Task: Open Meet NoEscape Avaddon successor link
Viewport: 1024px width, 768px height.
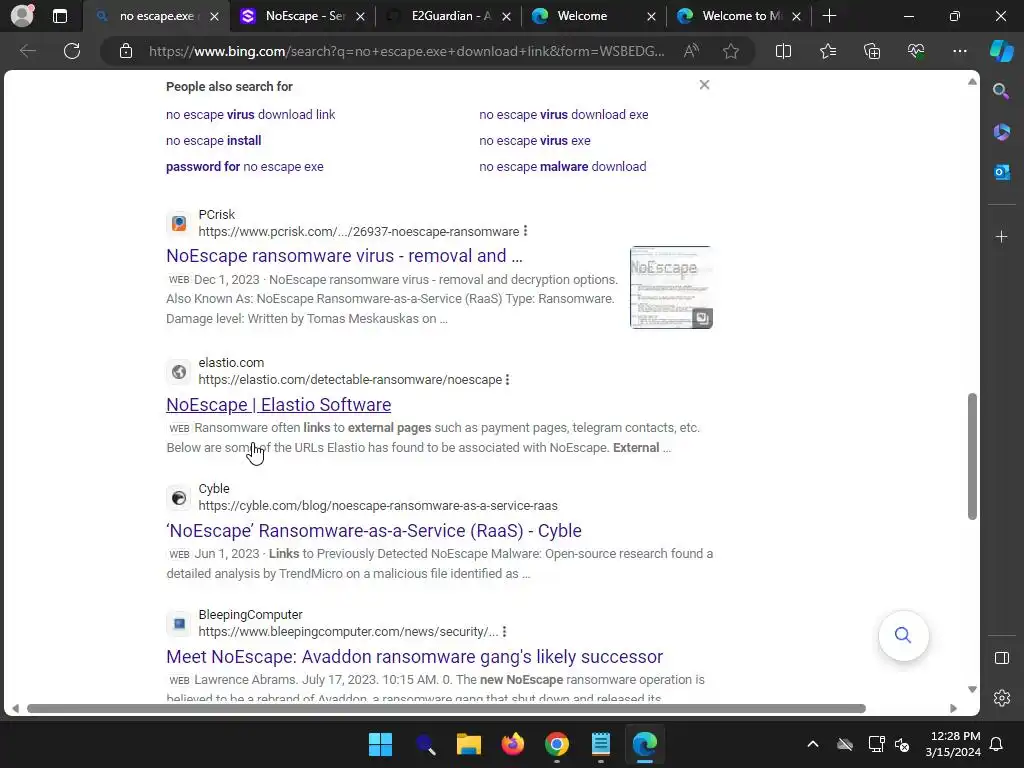Action: click(414, 656)
